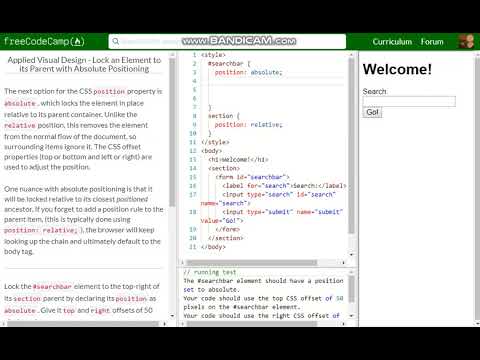Open the Forum link
Screen dimensions: 480x360
[x=432, y=42]
